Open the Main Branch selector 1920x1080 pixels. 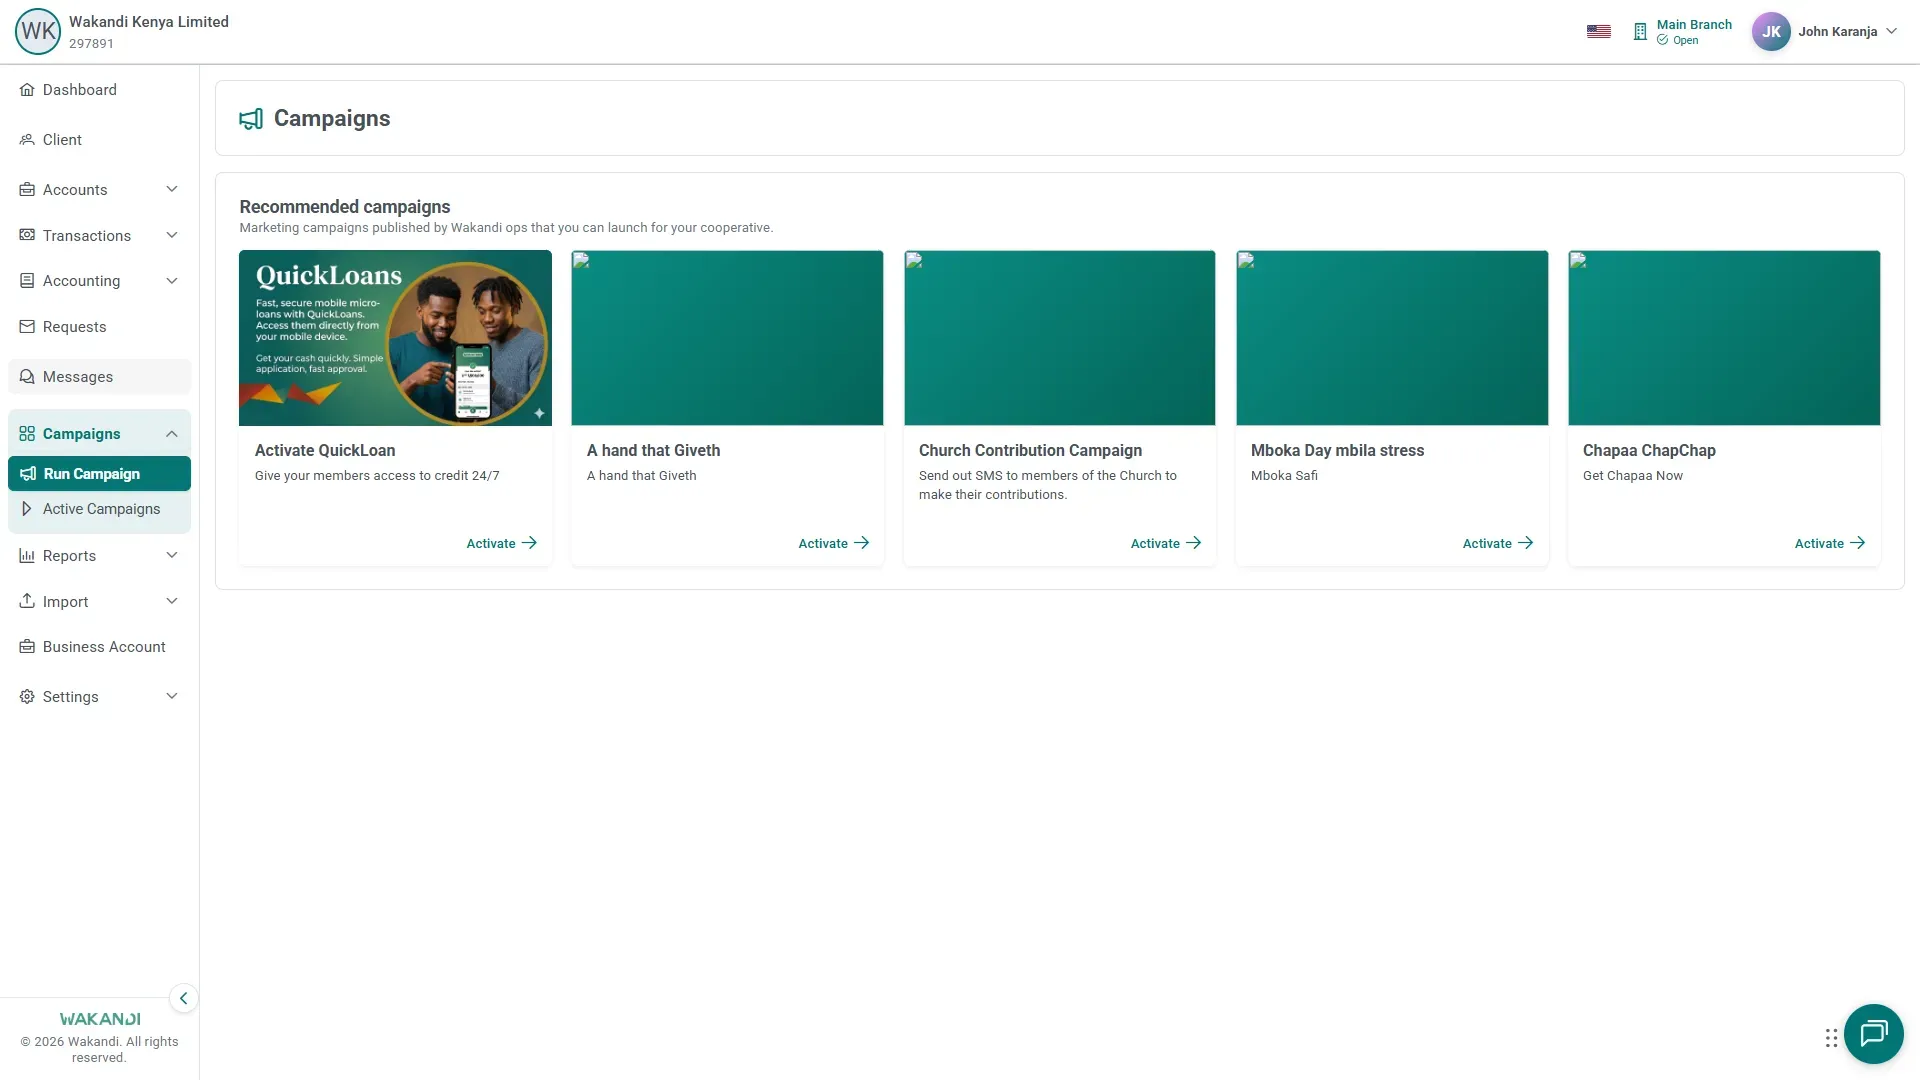pos(1683,32)
